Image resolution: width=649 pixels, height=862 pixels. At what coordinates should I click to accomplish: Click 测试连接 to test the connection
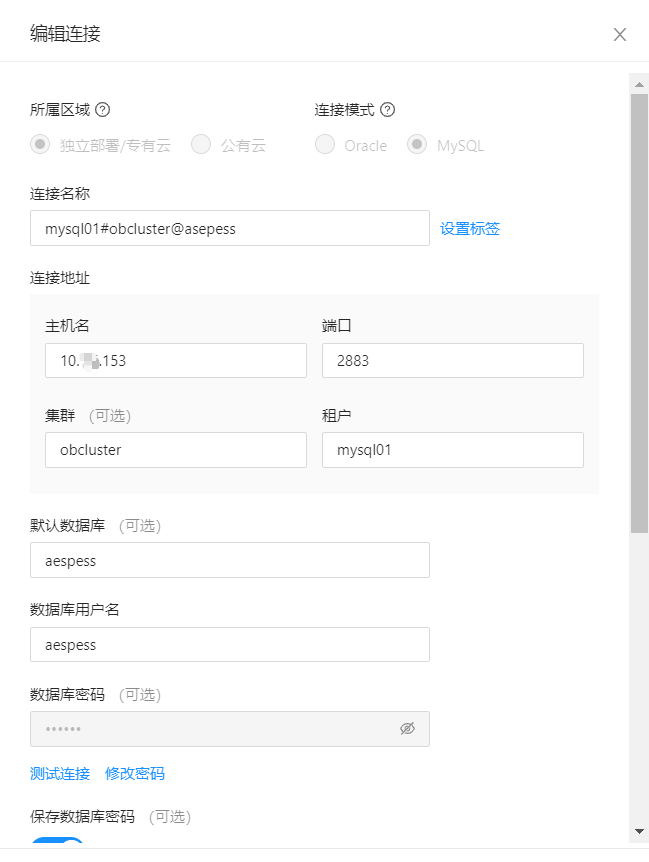pos(59,774)
